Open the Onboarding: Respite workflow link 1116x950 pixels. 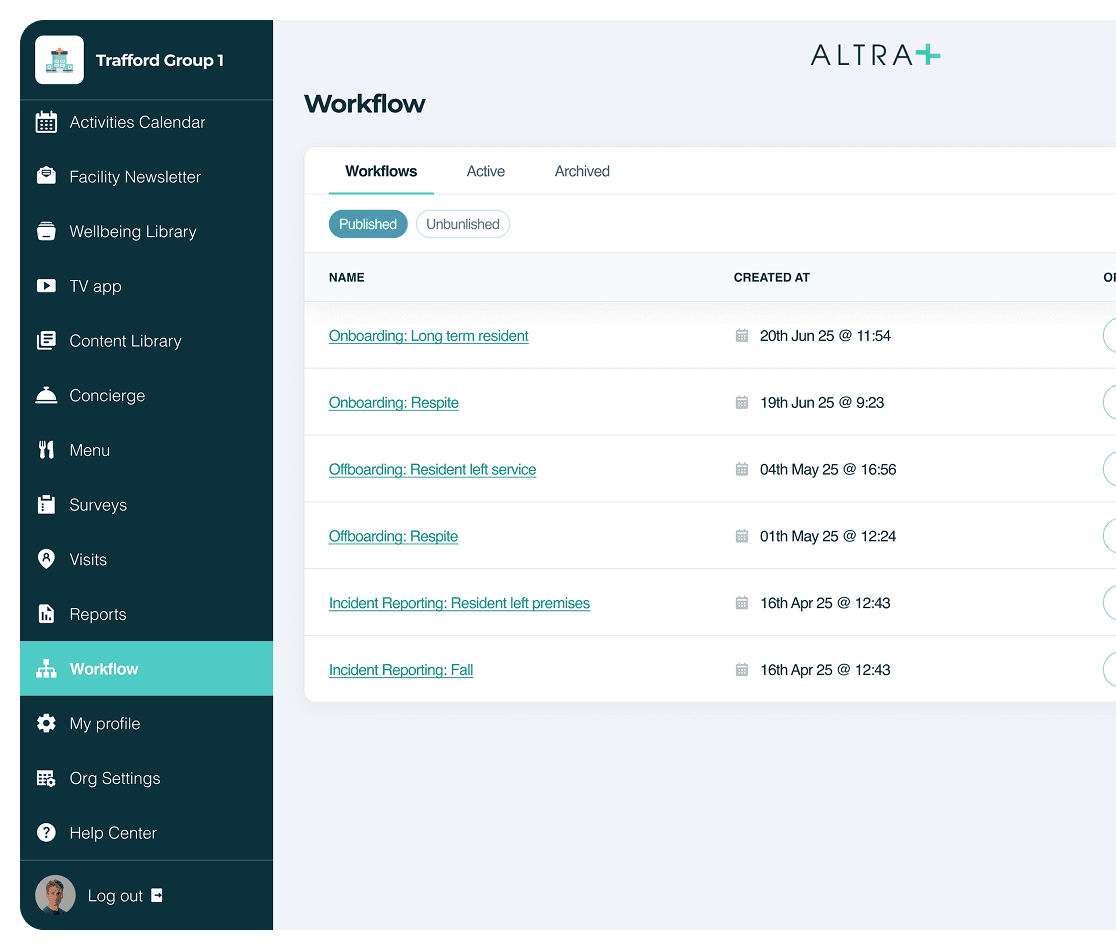tap(393, 402)
